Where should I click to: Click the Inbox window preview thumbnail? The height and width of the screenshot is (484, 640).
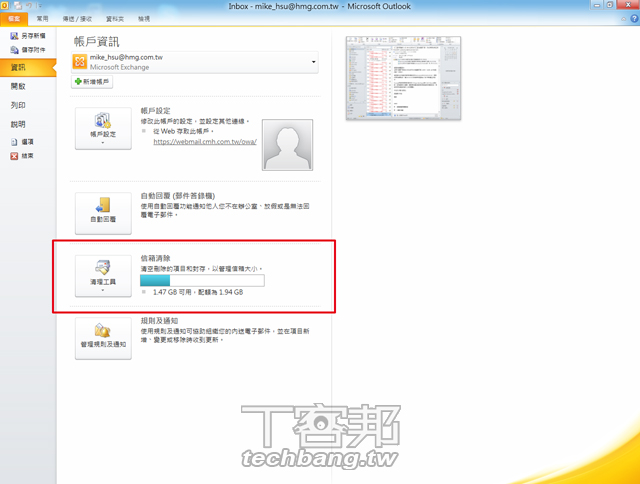[403, 78]
